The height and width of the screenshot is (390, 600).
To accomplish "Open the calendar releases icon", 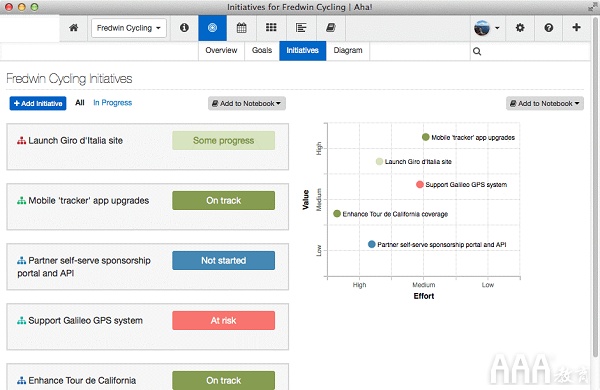I will click(x=241, y=28).
